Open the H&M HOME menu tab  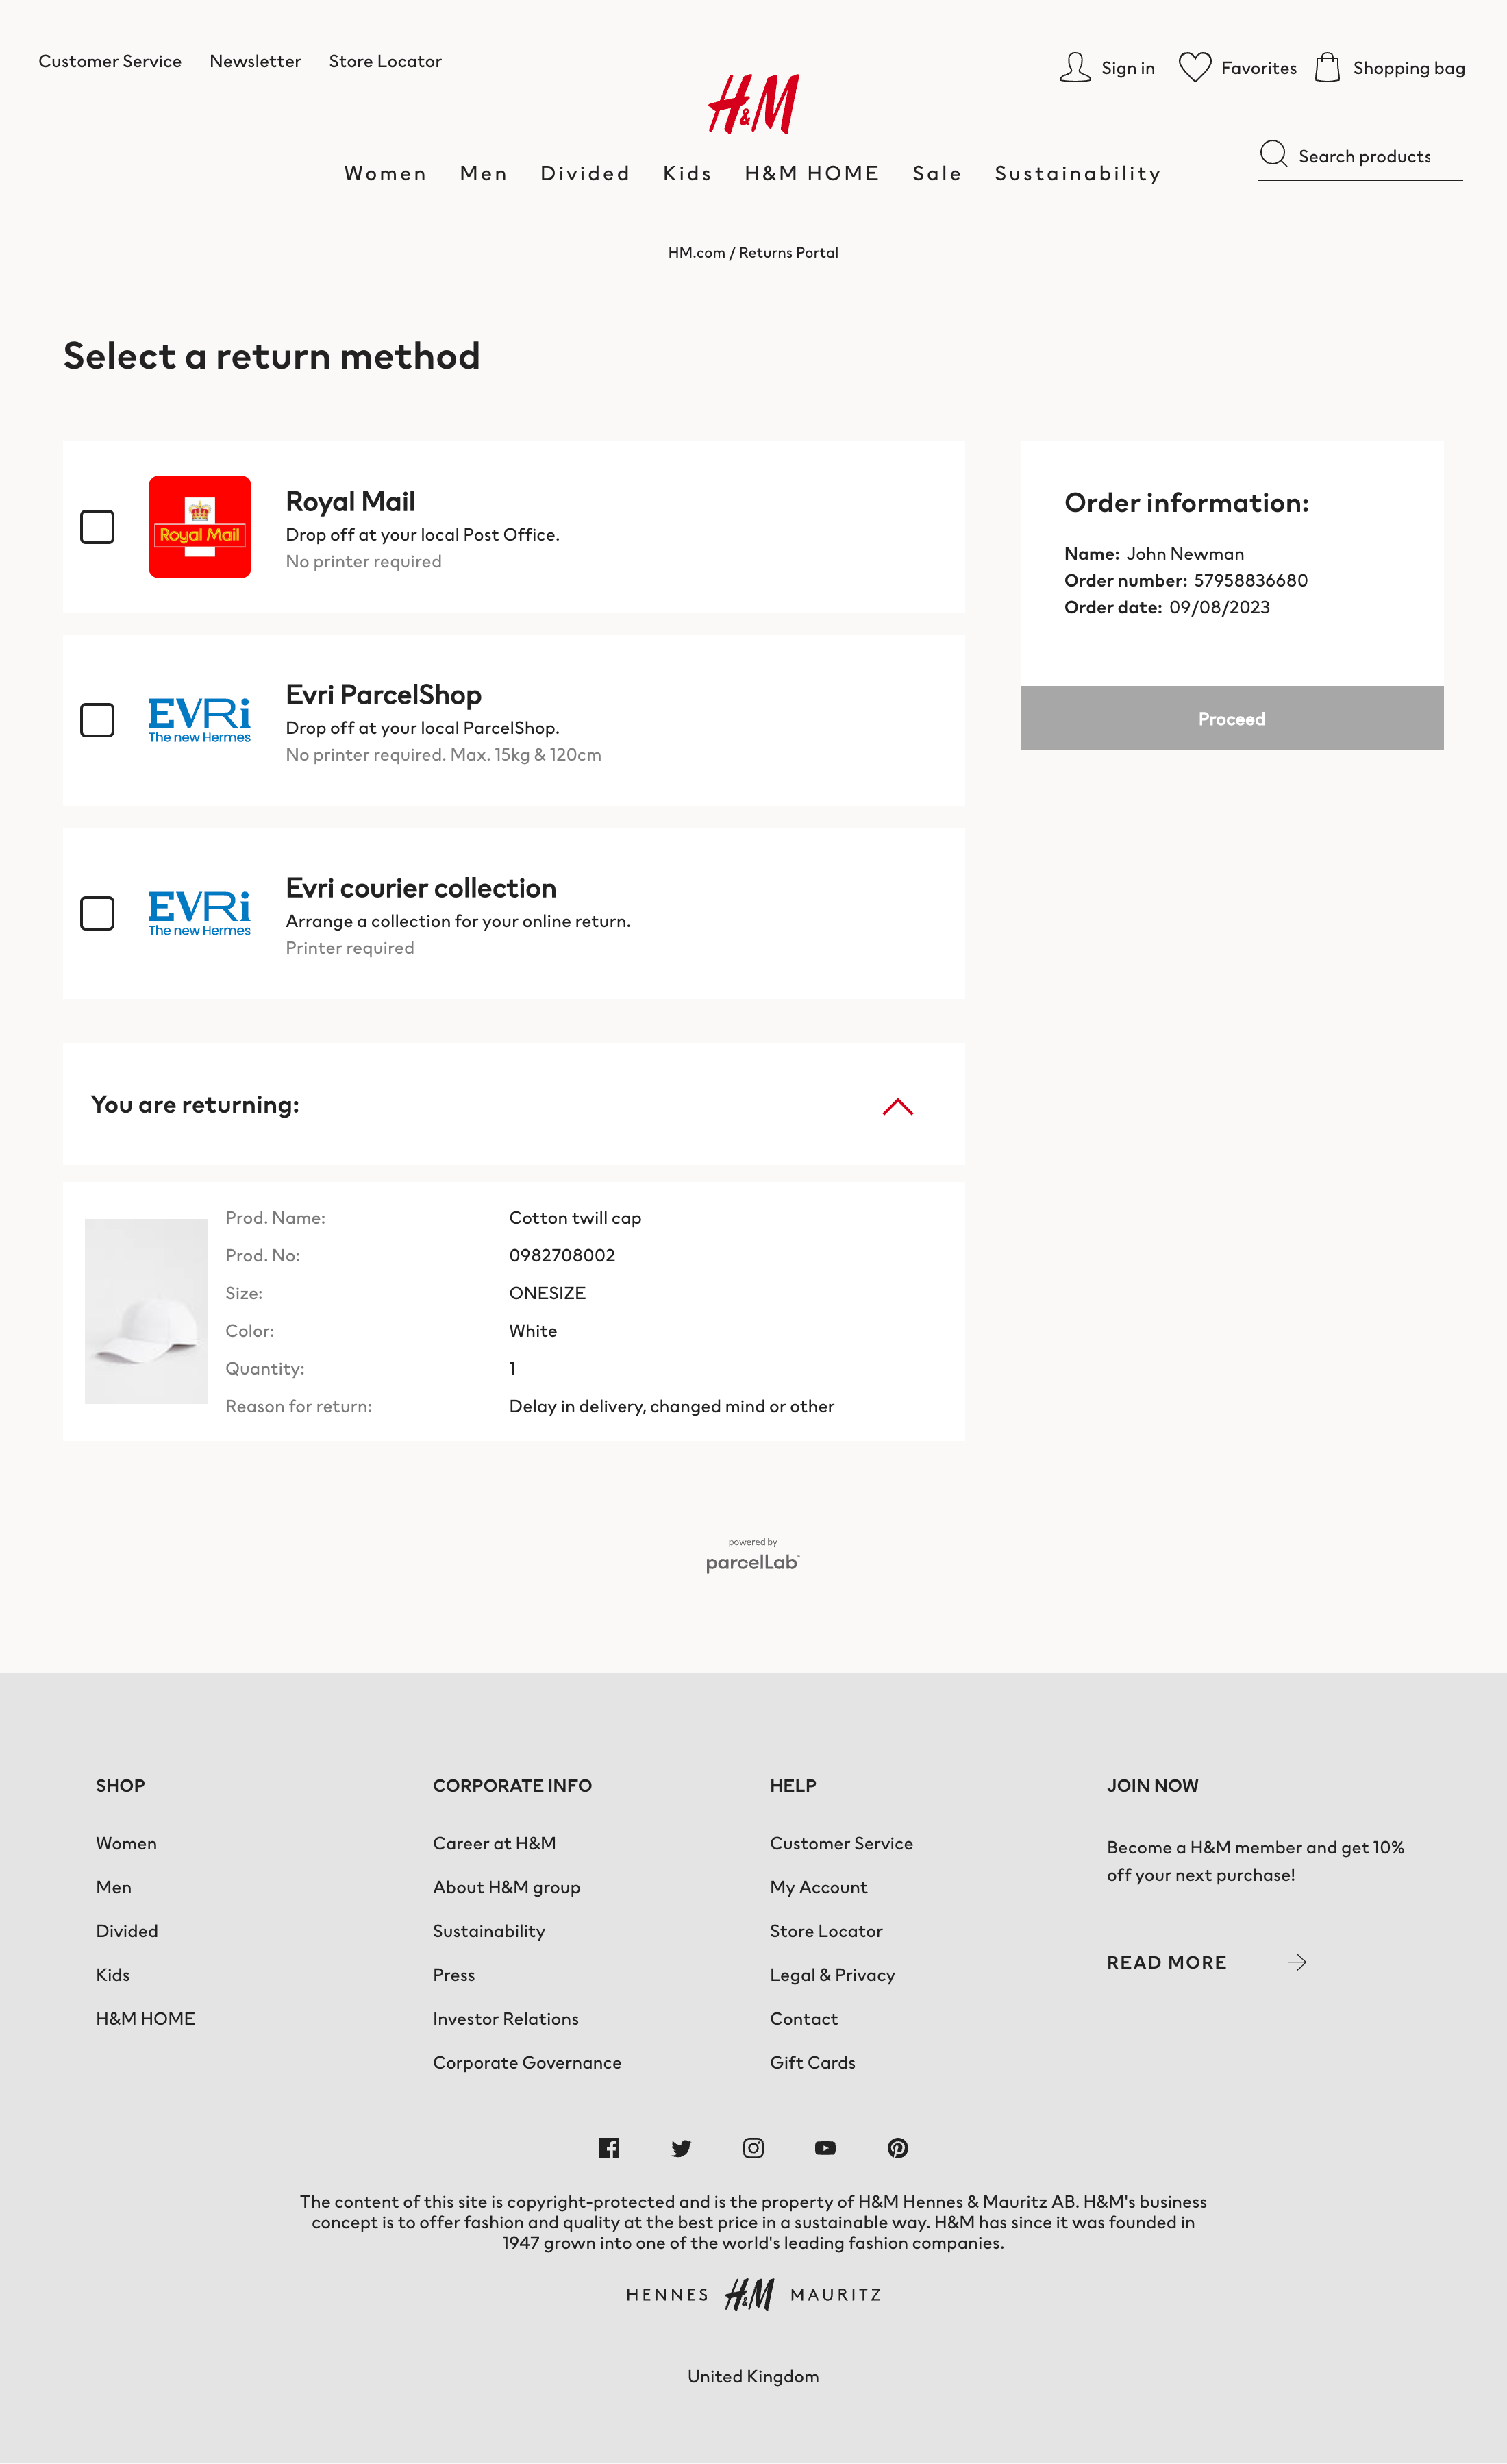tap(812, 172)
